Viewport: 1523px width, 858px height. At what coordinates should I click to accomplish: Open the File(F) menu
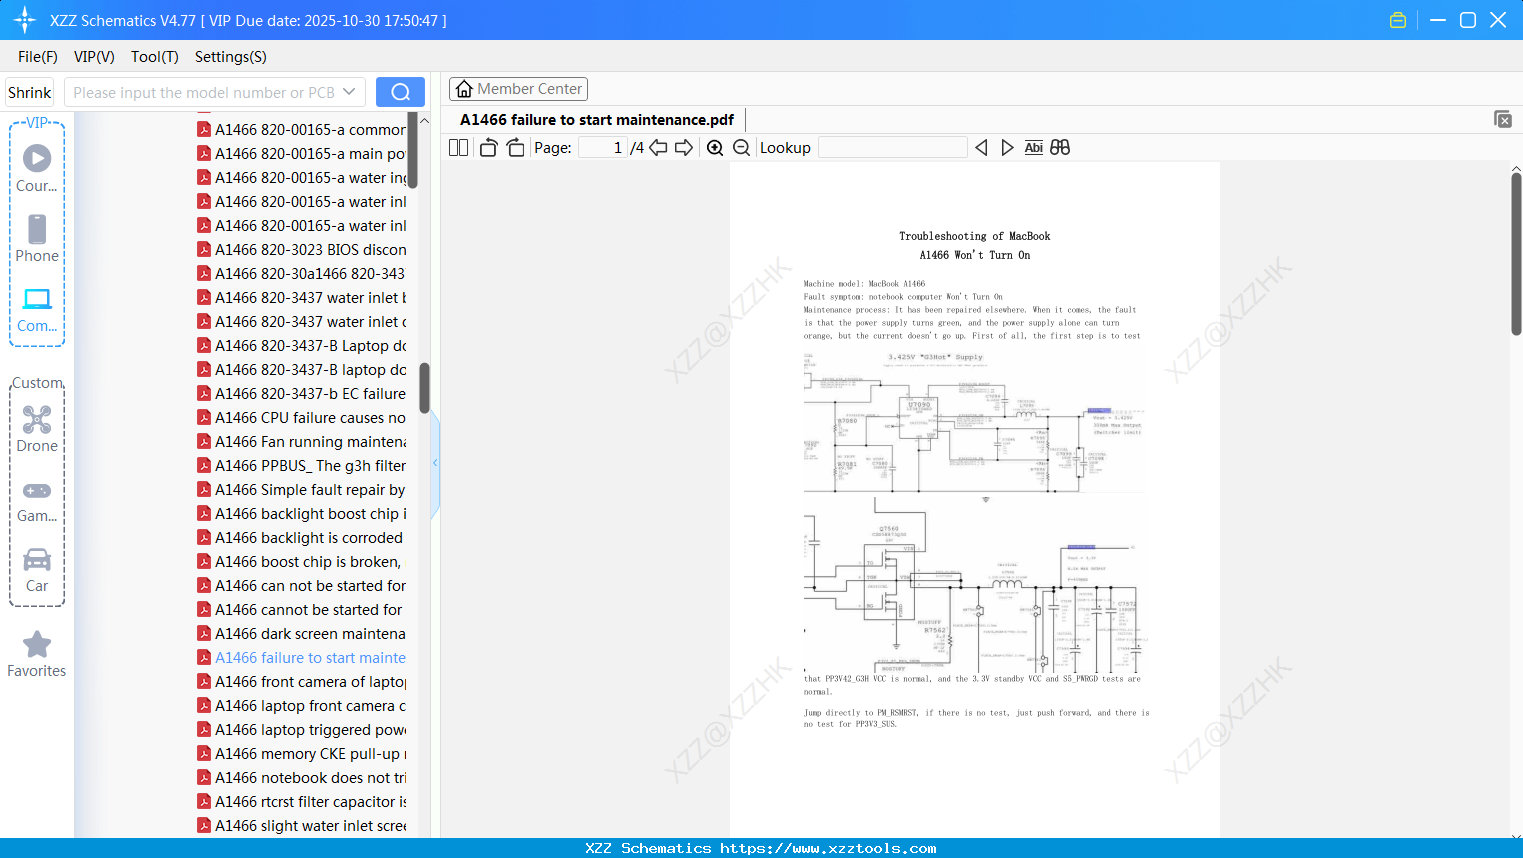tap(38, 57)
